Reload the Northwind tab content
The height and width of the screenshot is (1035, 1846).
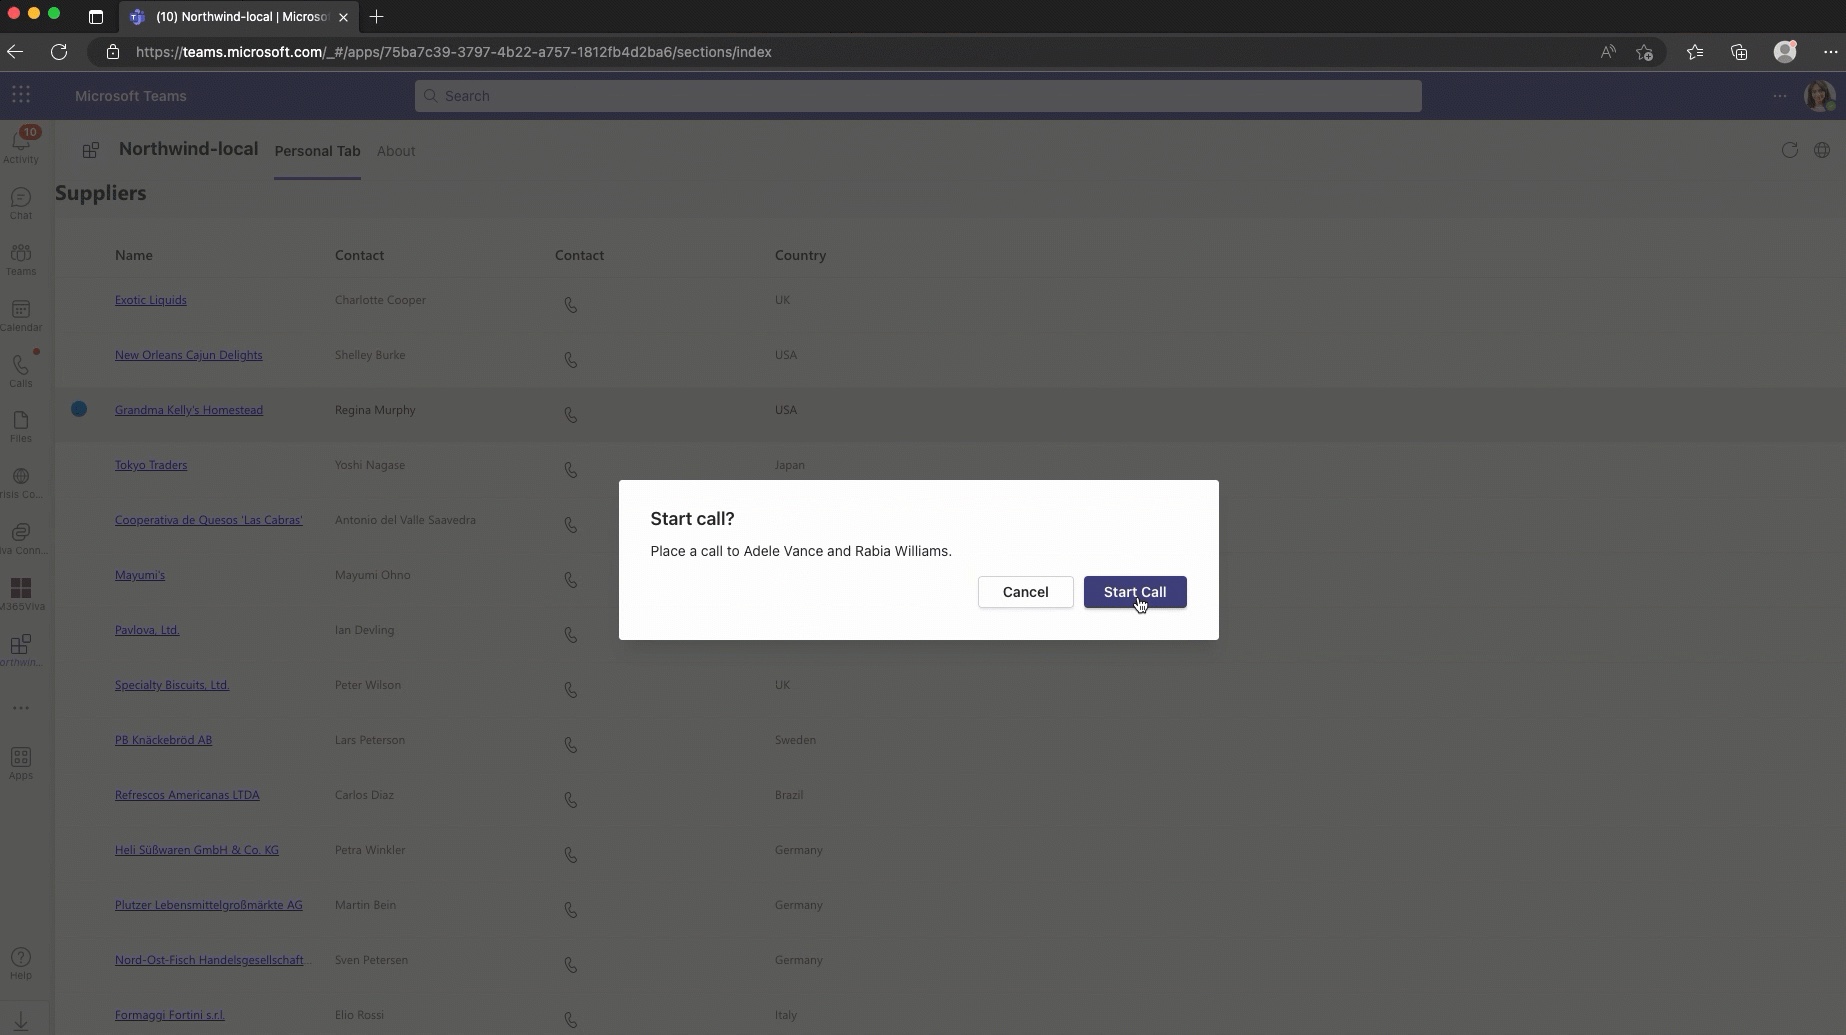1790,150
